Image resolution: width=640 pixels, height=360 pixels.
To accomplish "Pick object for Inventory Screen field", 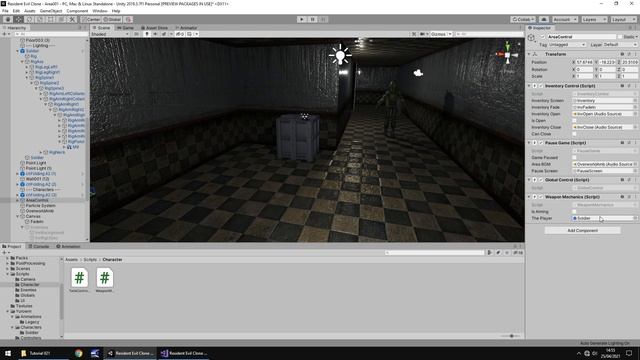I will [635, 100].
